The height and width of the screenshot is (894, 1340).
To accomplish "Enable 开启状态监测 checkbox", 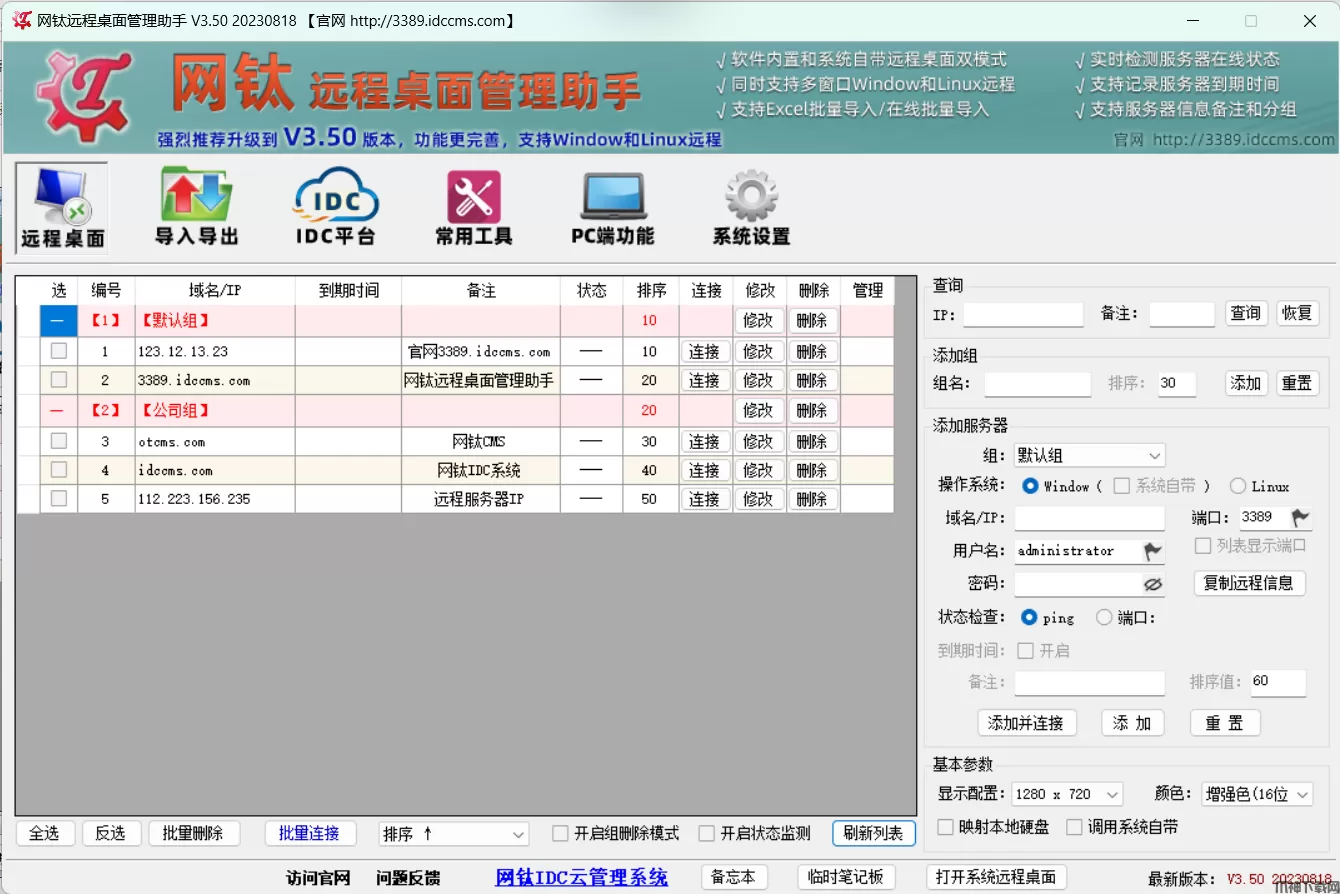I will click(707, 833).
